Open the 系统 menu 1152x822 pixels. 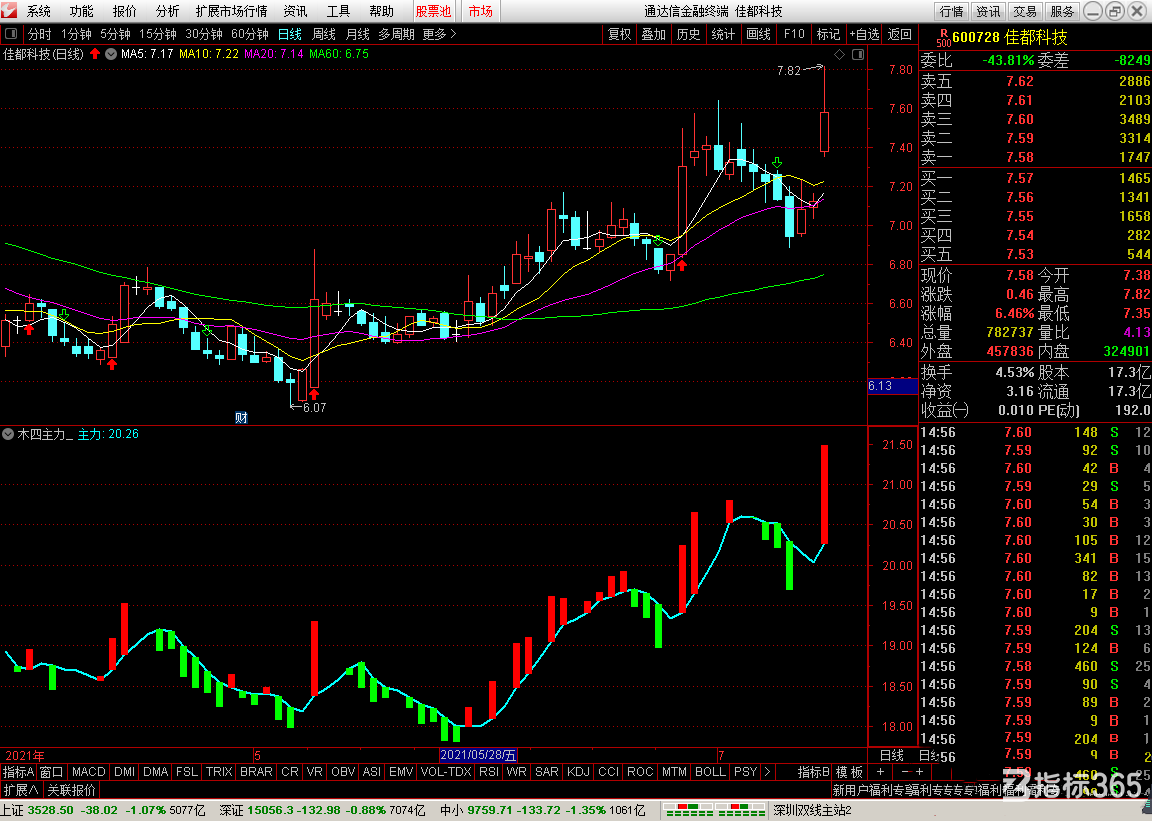tap(39, 11)
